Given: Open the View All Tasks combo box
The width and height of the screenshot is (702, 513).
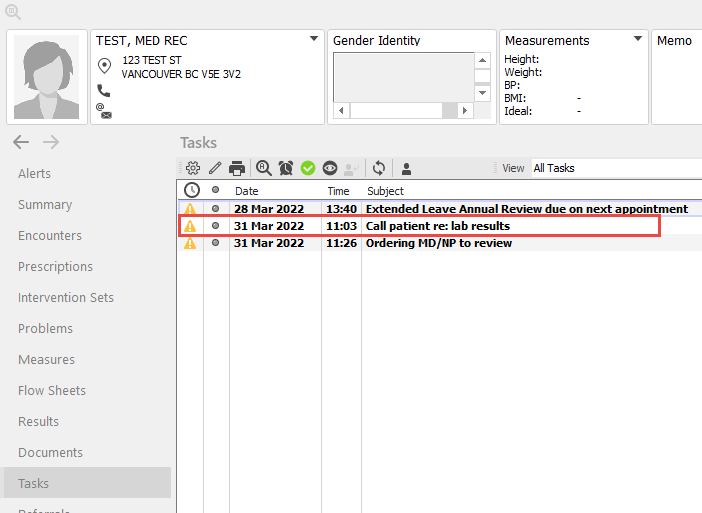Looking at the screenshot, I should tap(615, 168).
